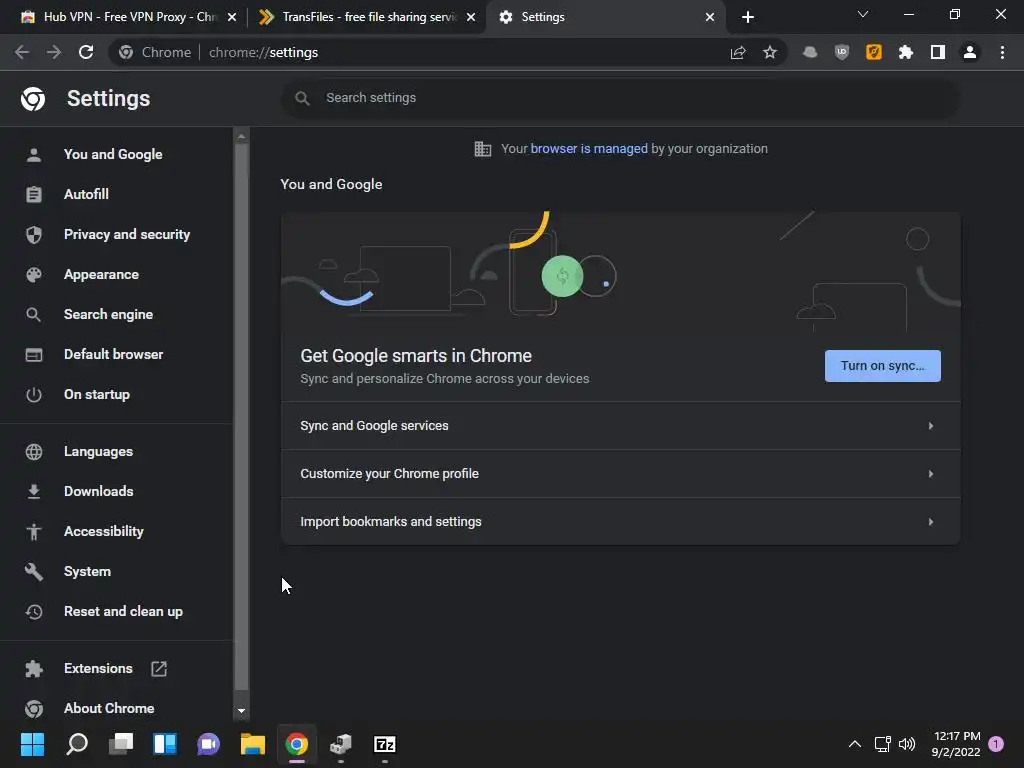This screenshot has height=768, width=1024.
Task: Open a new tab with plus button
Action: click(x=748, y=17)
